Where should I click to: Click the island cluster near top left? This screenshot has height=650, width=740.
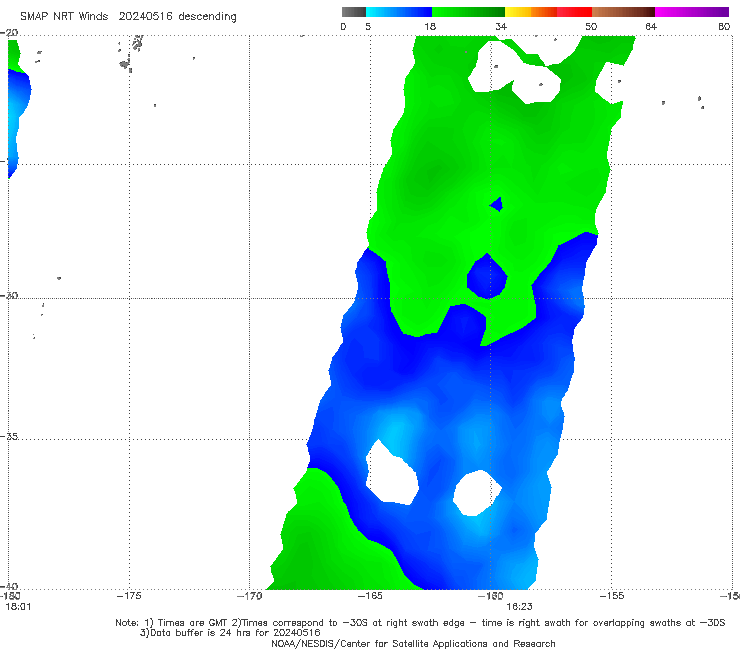(x=131, y=53)
